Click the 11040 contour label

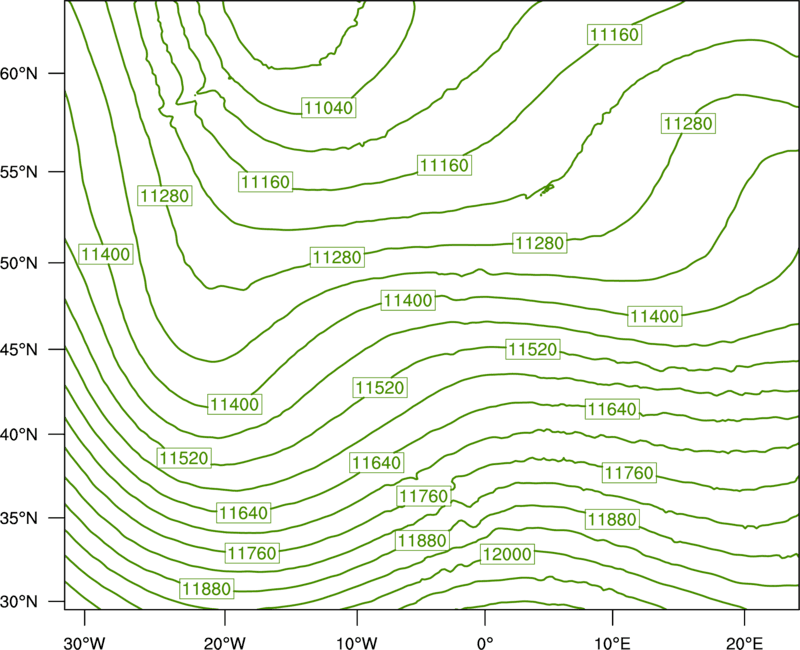329,108
